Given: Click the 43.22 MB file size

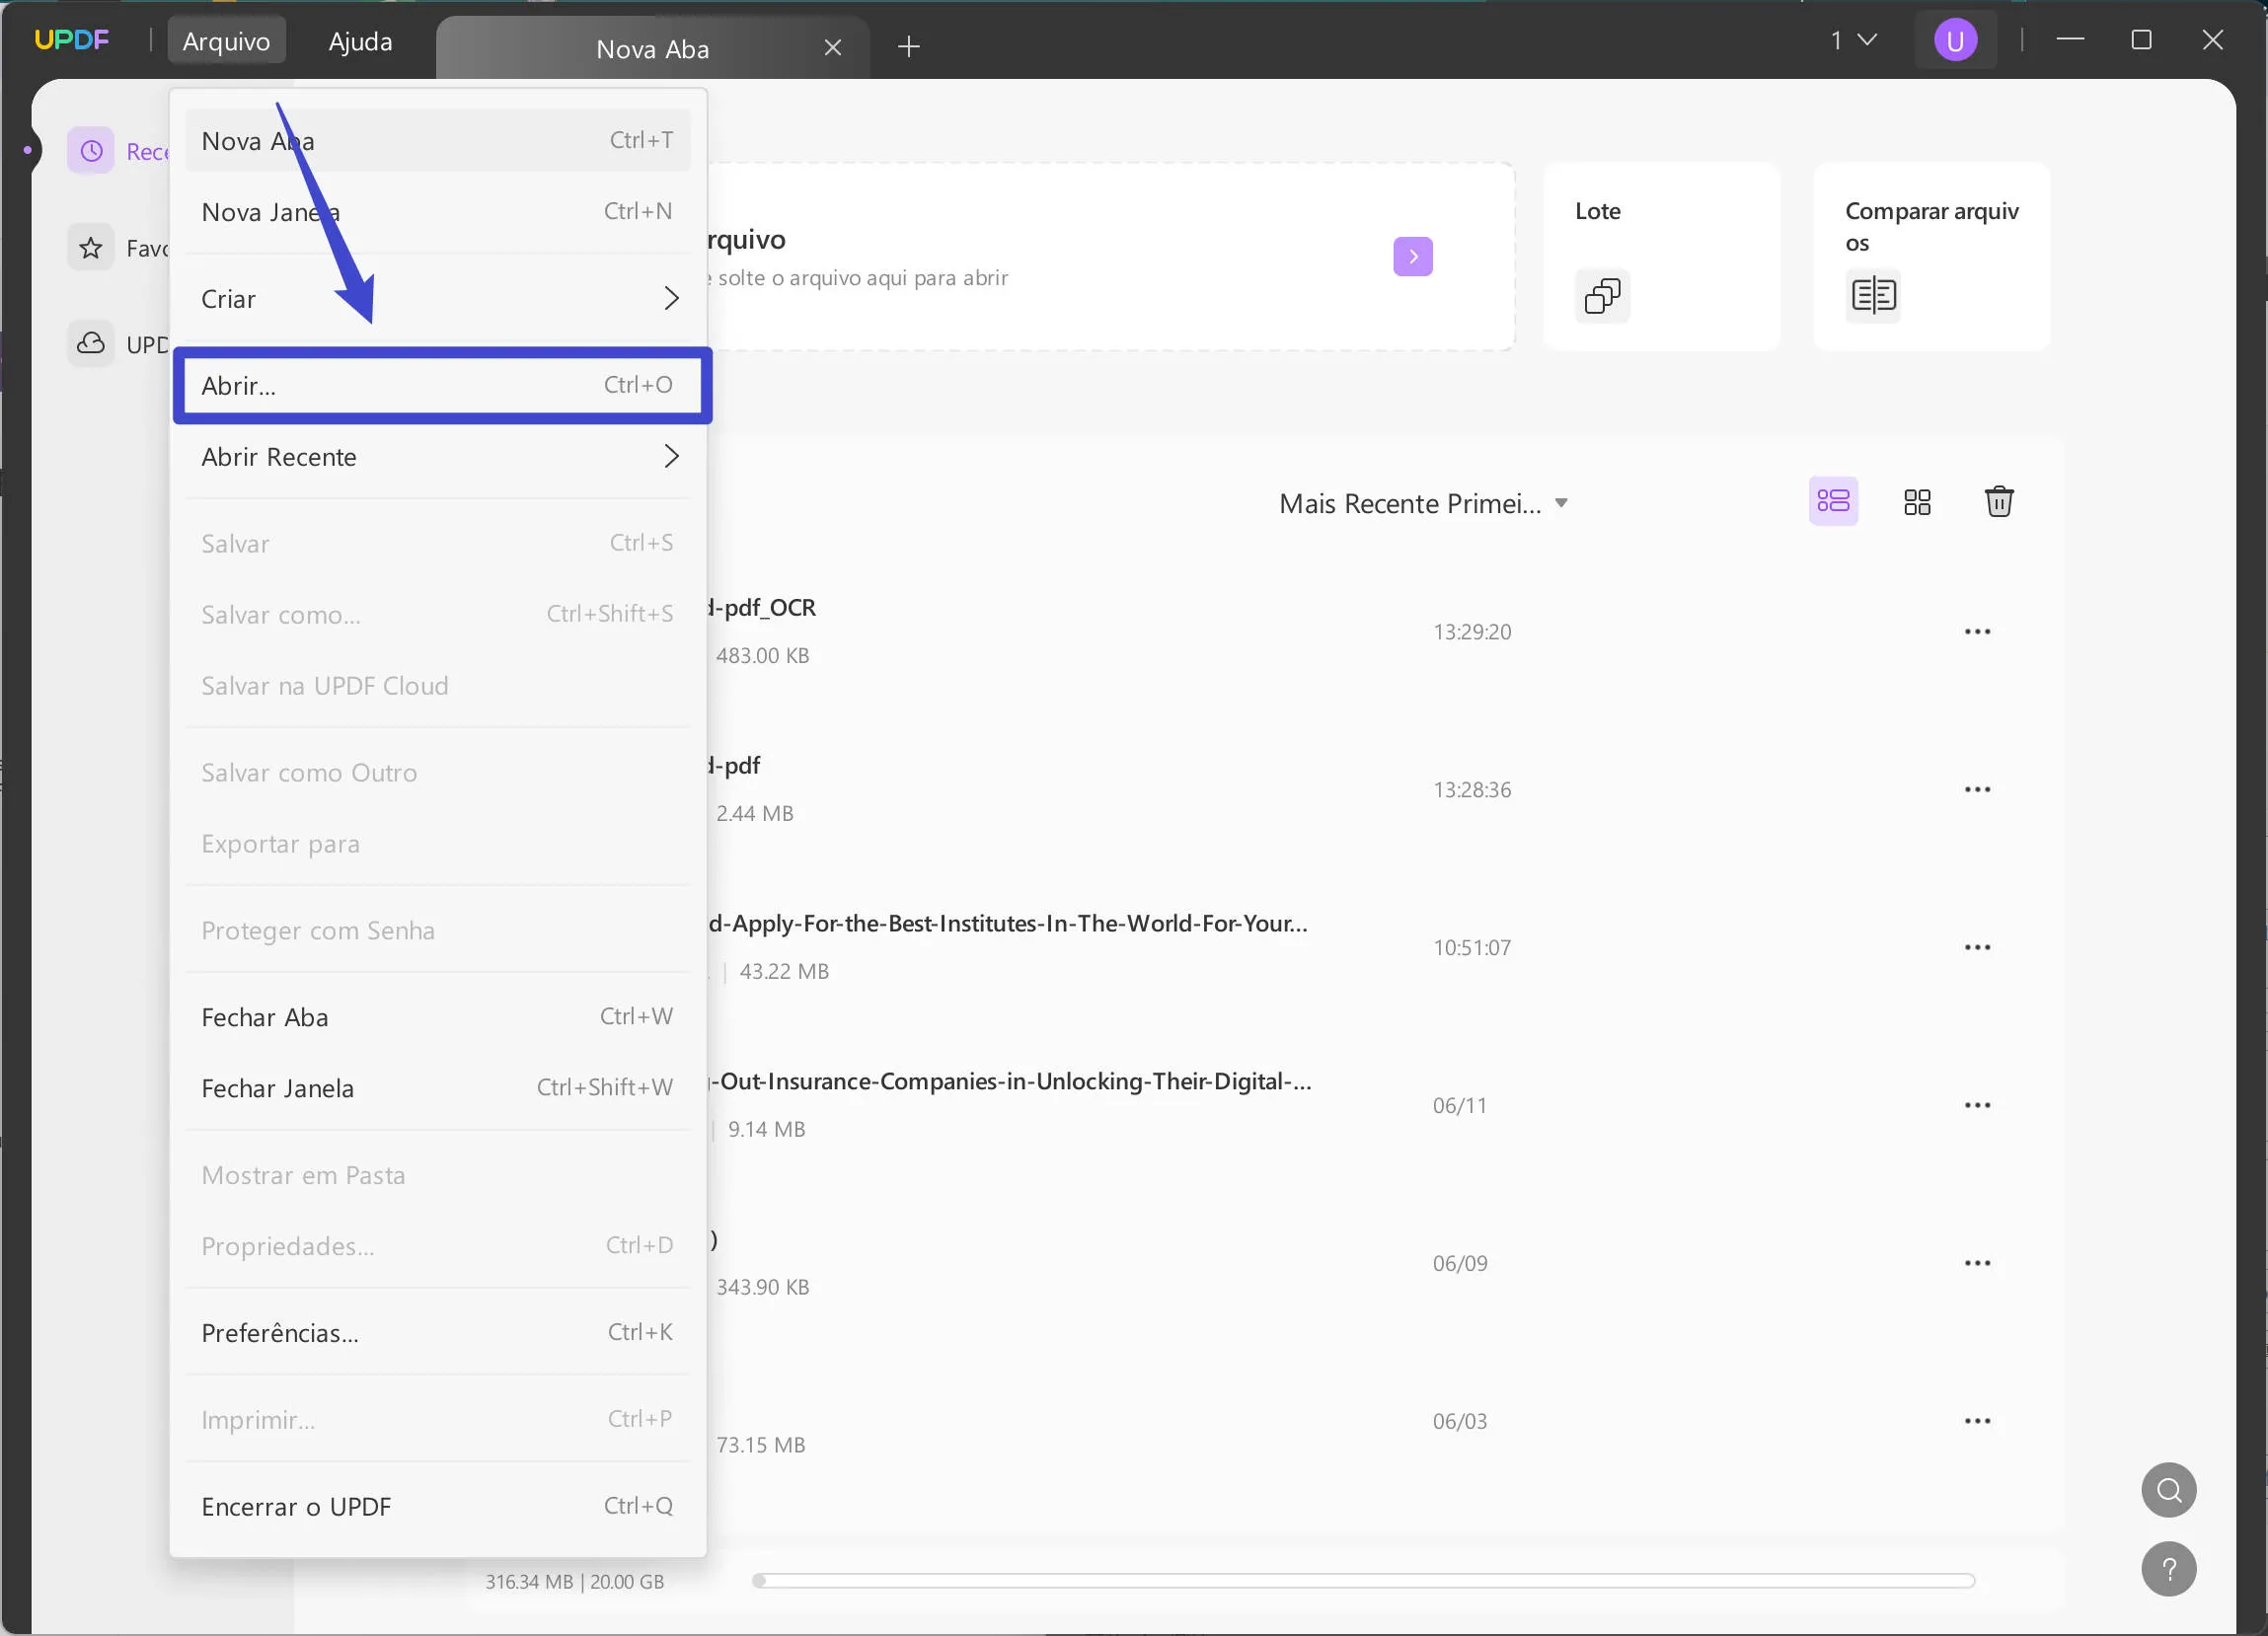Looking at the screenshot, I should coord(784,971).
